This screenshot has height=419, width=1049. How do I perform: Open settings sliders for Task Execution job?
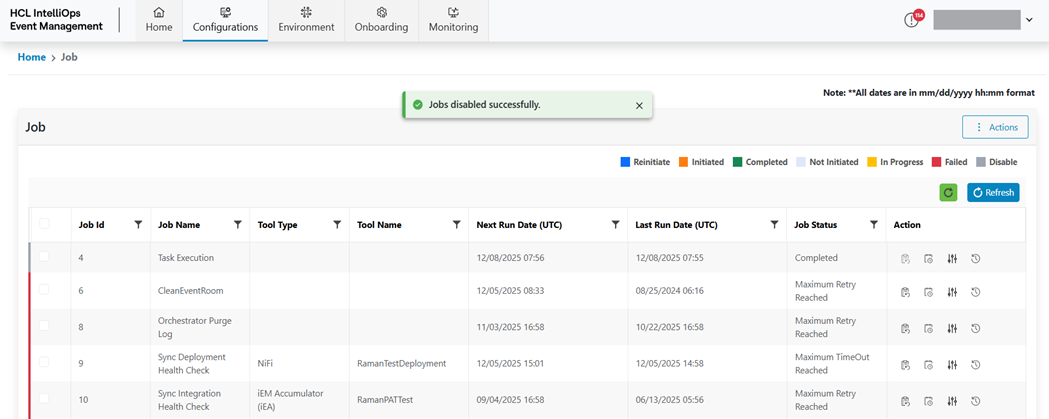(x=952, y=258)
